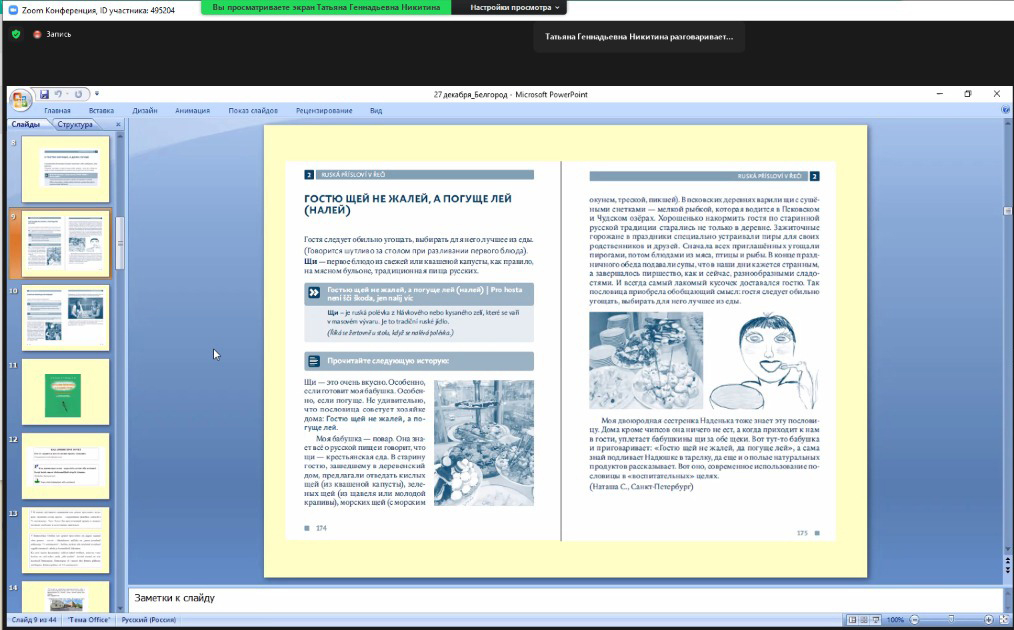Click the thumbnail pane scroll down arrow
The width and height of the screenshot is (1014, 630).
pyautogui.click(x=120, y=608)
